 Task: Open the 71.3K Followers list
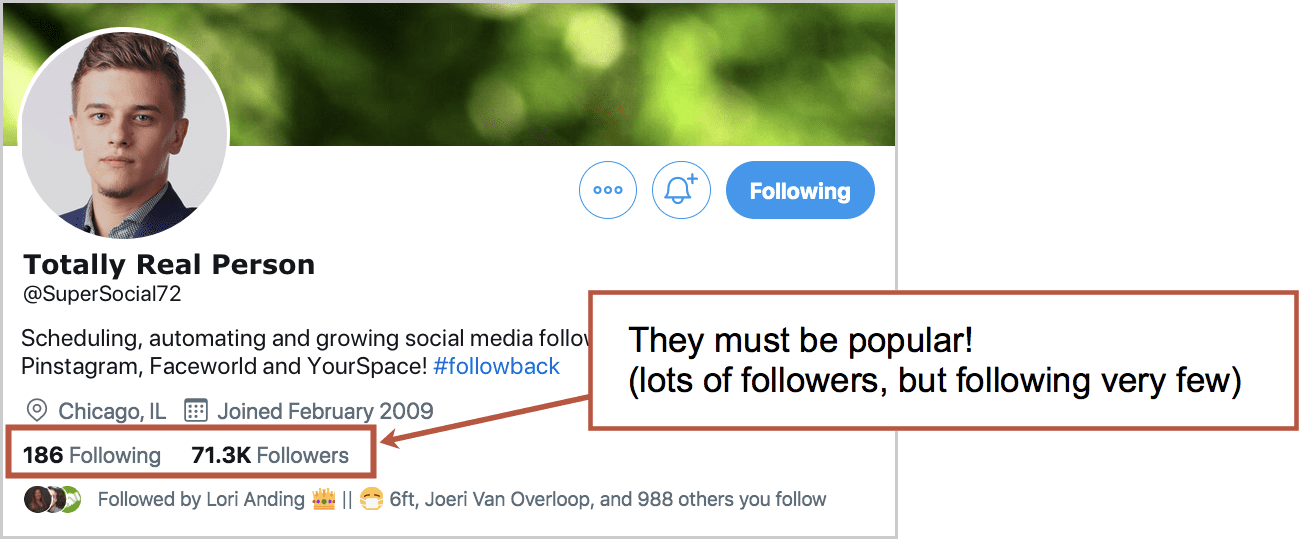tap(270, 456)
